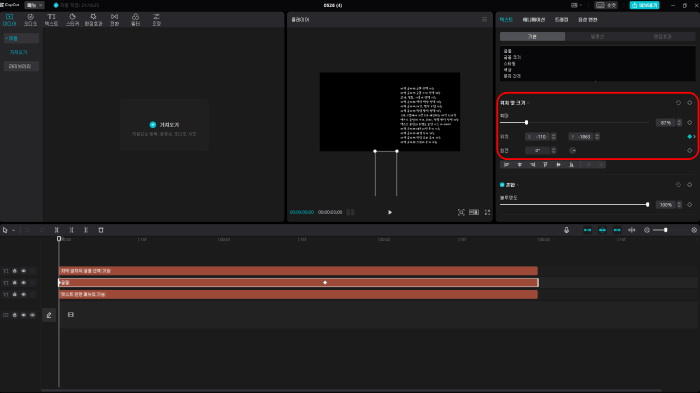Click the rotation stepper arrows

(x=554, y=151)
